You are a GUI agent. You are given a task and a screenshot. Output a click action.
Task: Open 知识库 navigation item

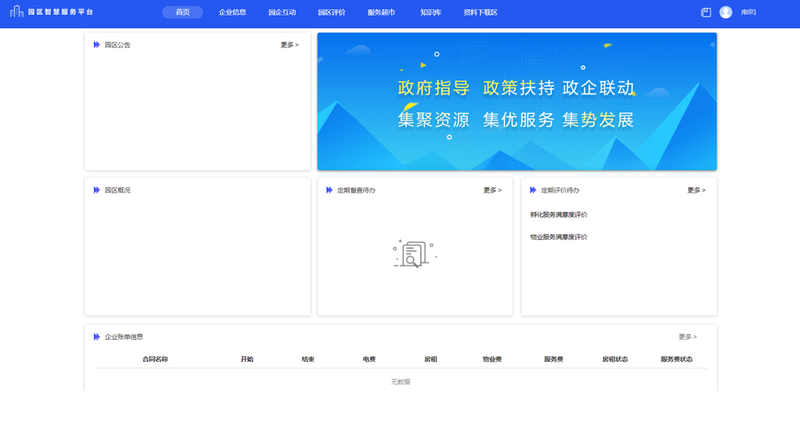point(431,12)
